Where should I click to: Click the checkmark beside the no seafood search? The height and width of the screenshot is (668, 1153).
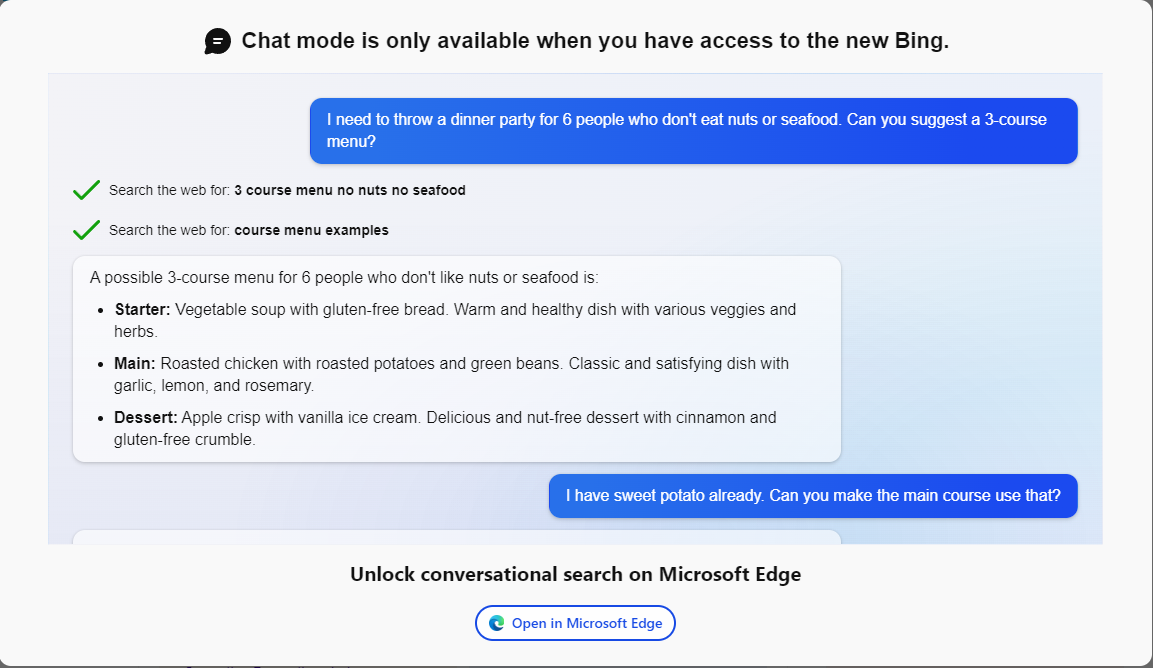coord(86,188)
